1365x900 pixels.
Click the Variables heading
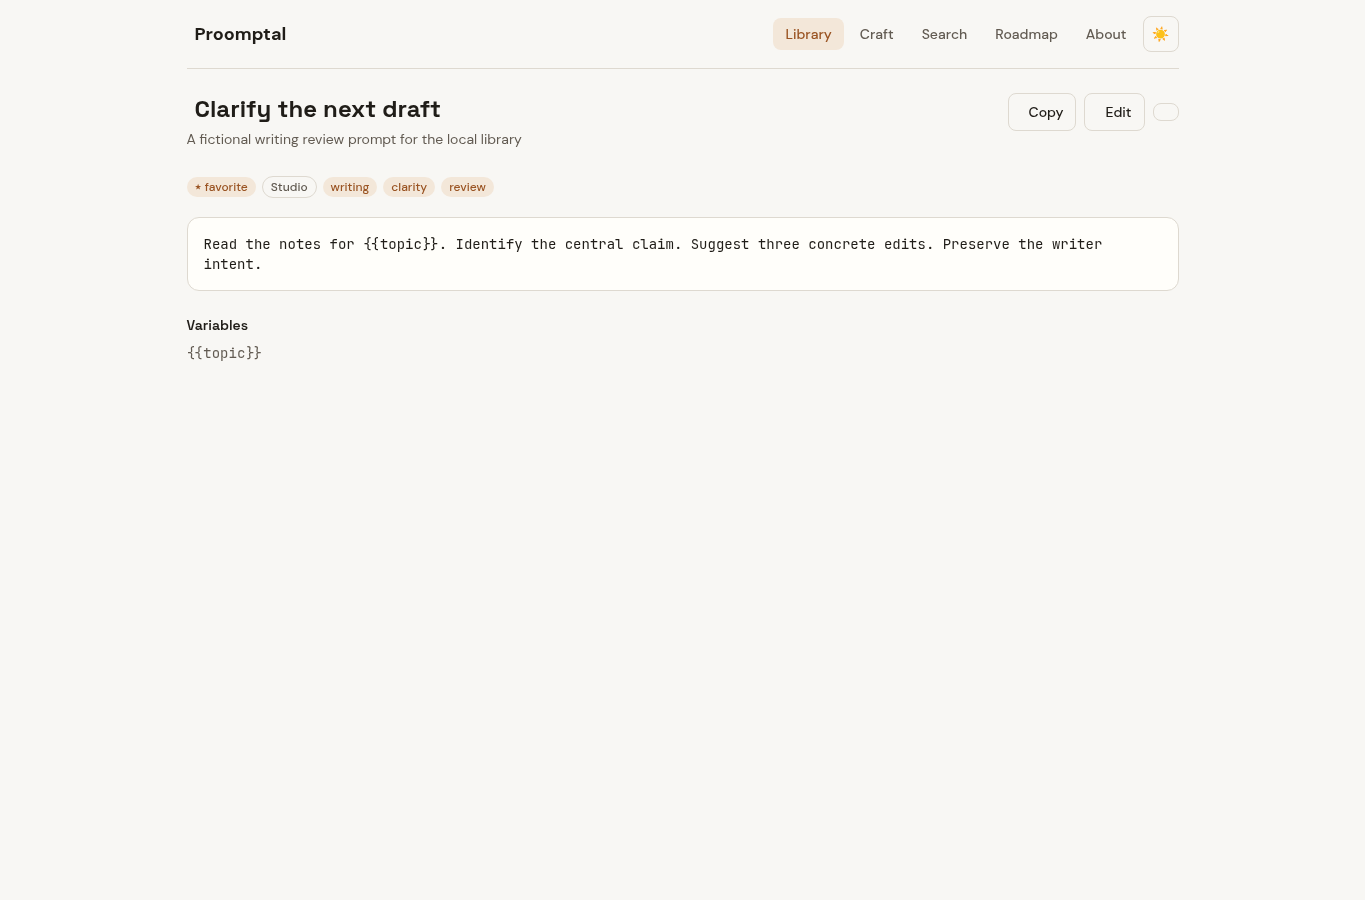pos(217,325)
